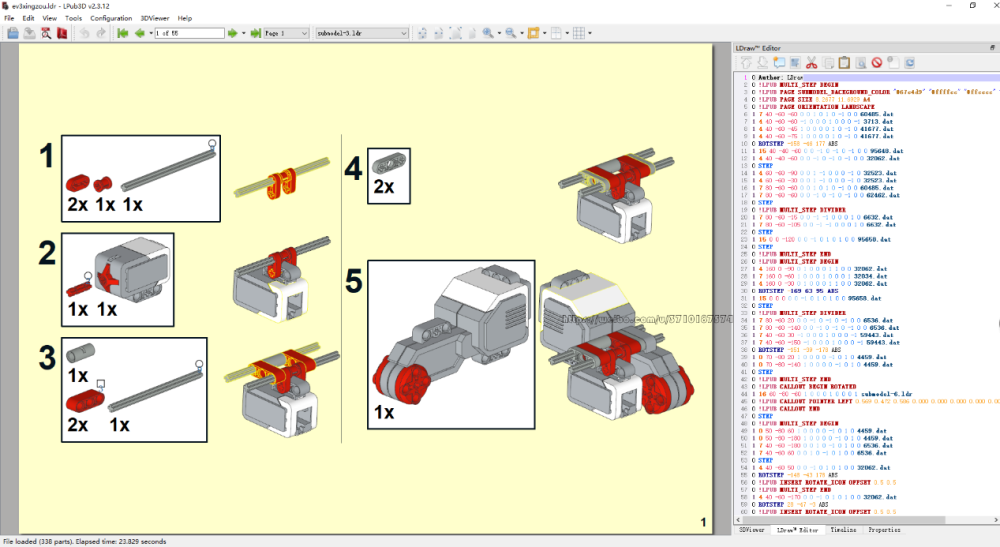
Task: Open the Page 1 dropdown
Action: [x=286, y=33]
